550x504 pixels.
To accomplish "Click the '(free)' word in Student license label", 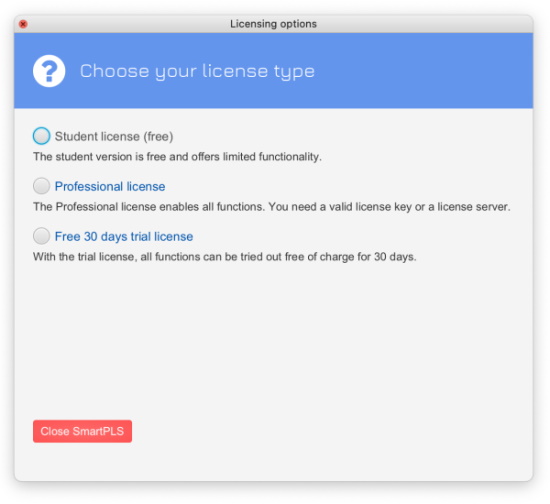I will tap(158, 136).
